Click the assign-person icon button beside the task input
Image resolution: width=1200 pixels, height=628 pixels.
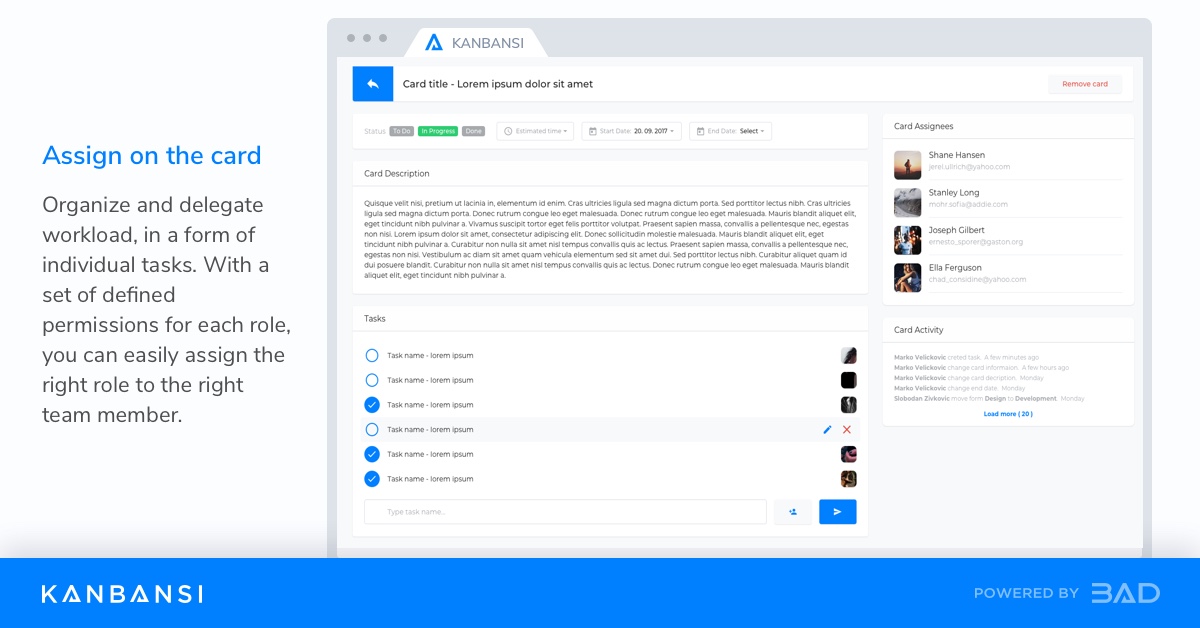point(793,512)
